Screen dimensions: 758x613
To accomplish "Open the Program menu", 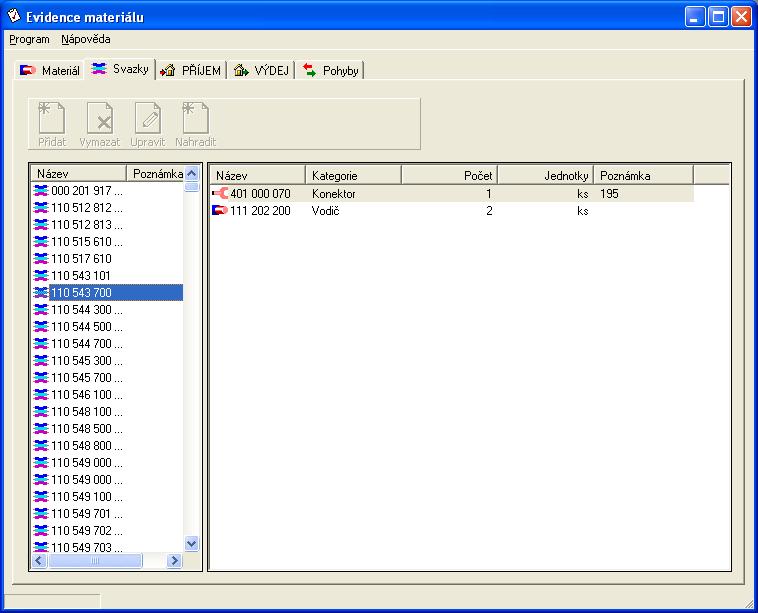I will point(29,40).
